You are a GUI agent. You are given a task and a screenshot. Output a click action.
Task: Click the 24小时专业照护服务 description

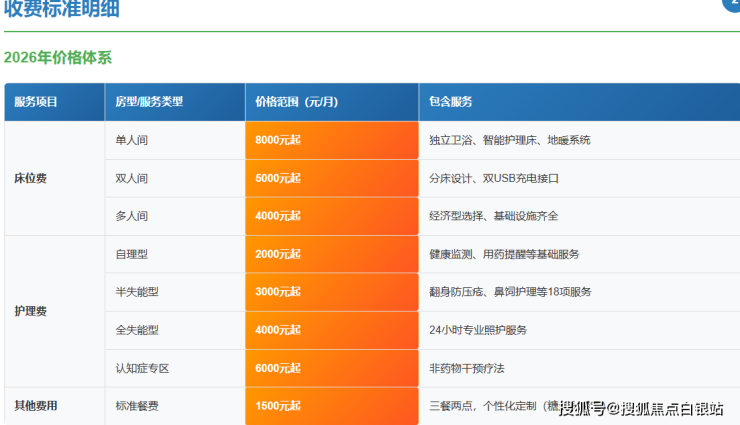pos(477,330)
